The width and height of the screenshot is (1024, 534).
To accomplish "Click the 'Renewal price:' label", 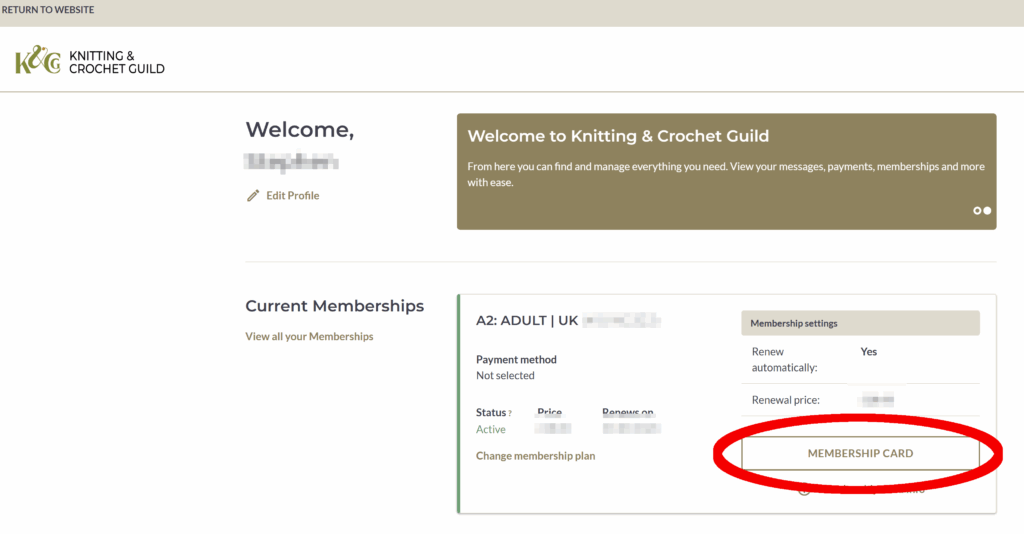I will tap(786, 400).
